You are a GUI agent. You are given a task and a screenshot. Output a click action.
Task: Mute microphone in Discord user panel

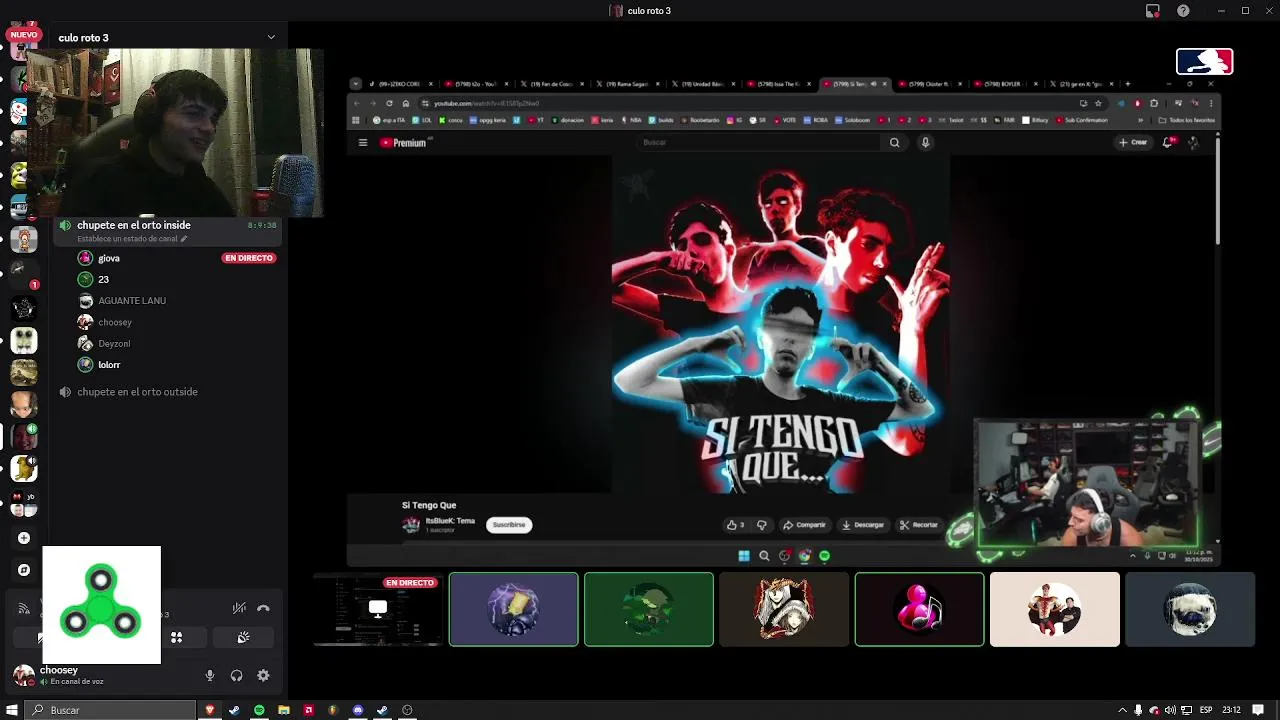(210, 675)
